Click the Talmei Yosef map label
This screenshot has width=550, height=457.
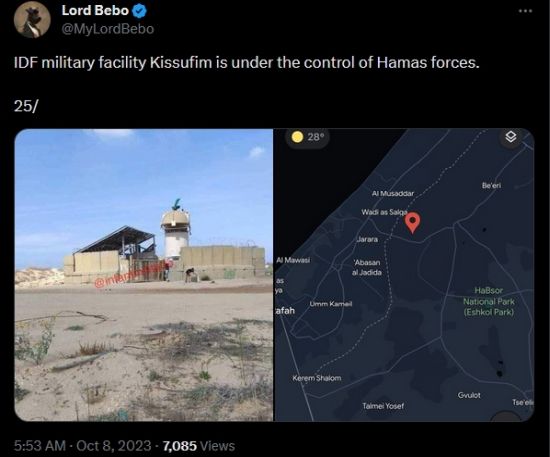pos(383,406)
